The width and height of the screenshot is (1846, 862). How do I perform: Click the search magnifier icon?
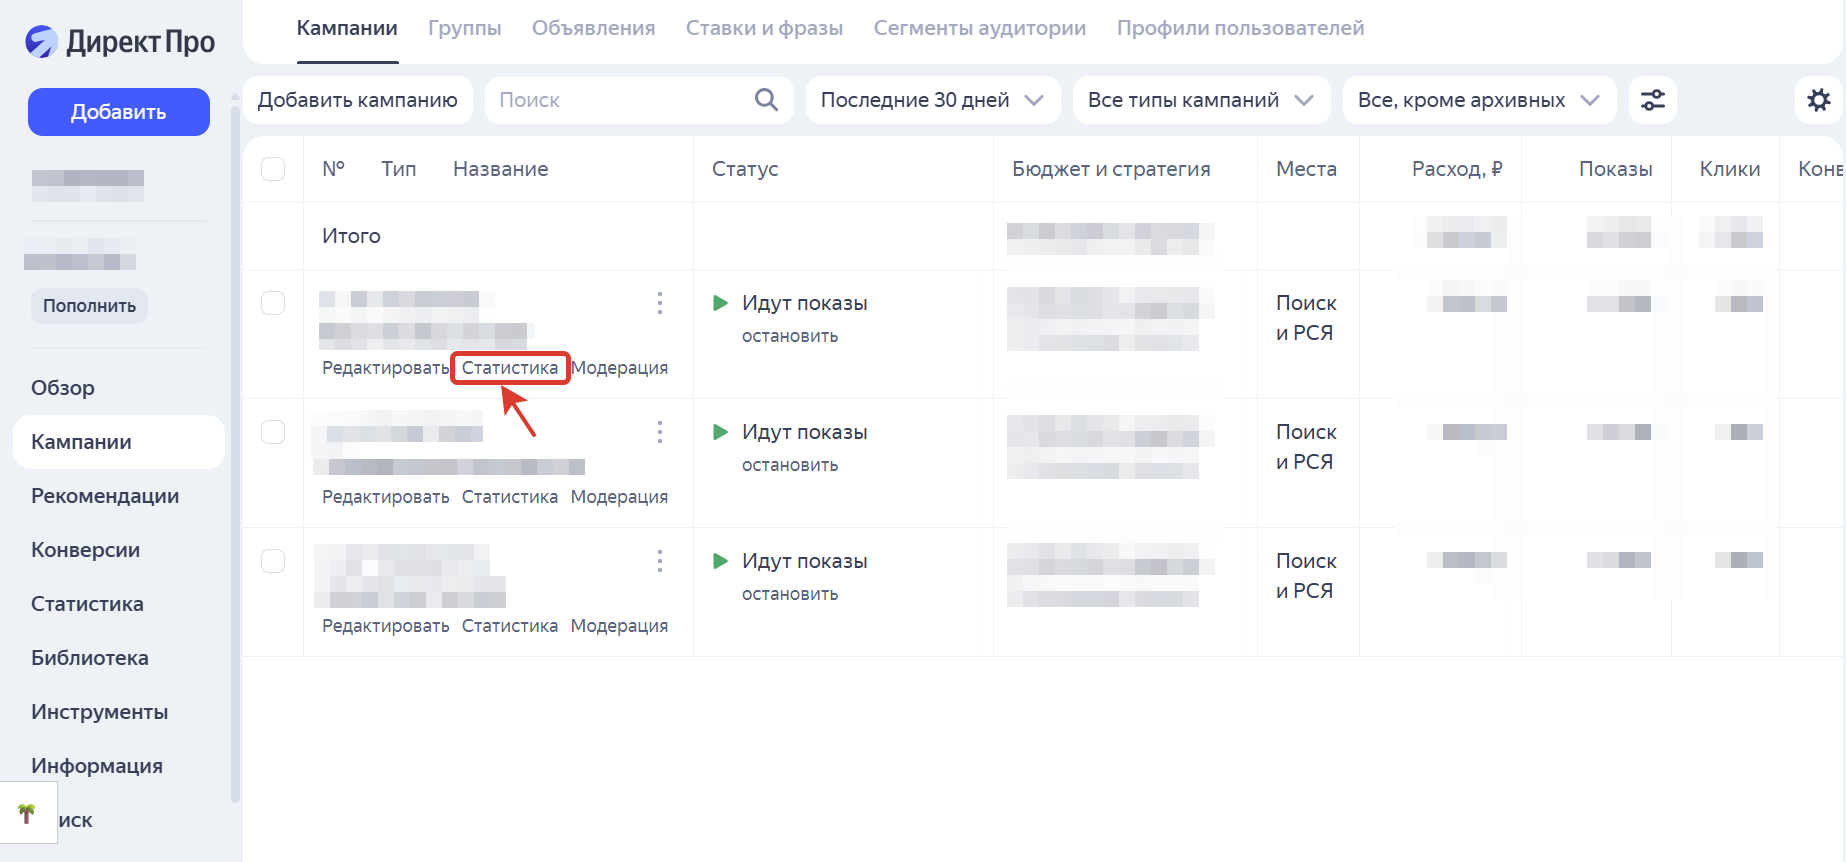(x=766, y=100)
